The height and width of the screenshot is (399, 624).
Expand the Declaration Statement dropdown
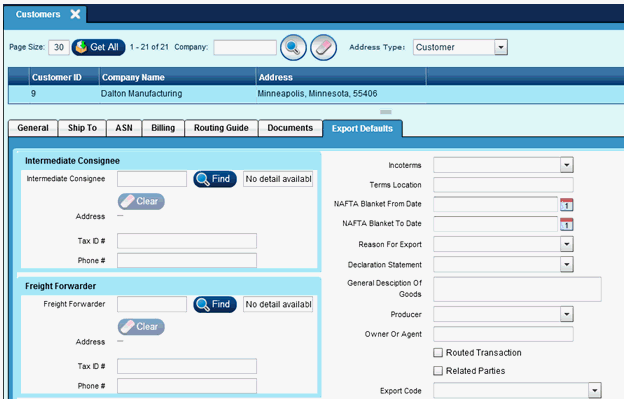point(567,264)
